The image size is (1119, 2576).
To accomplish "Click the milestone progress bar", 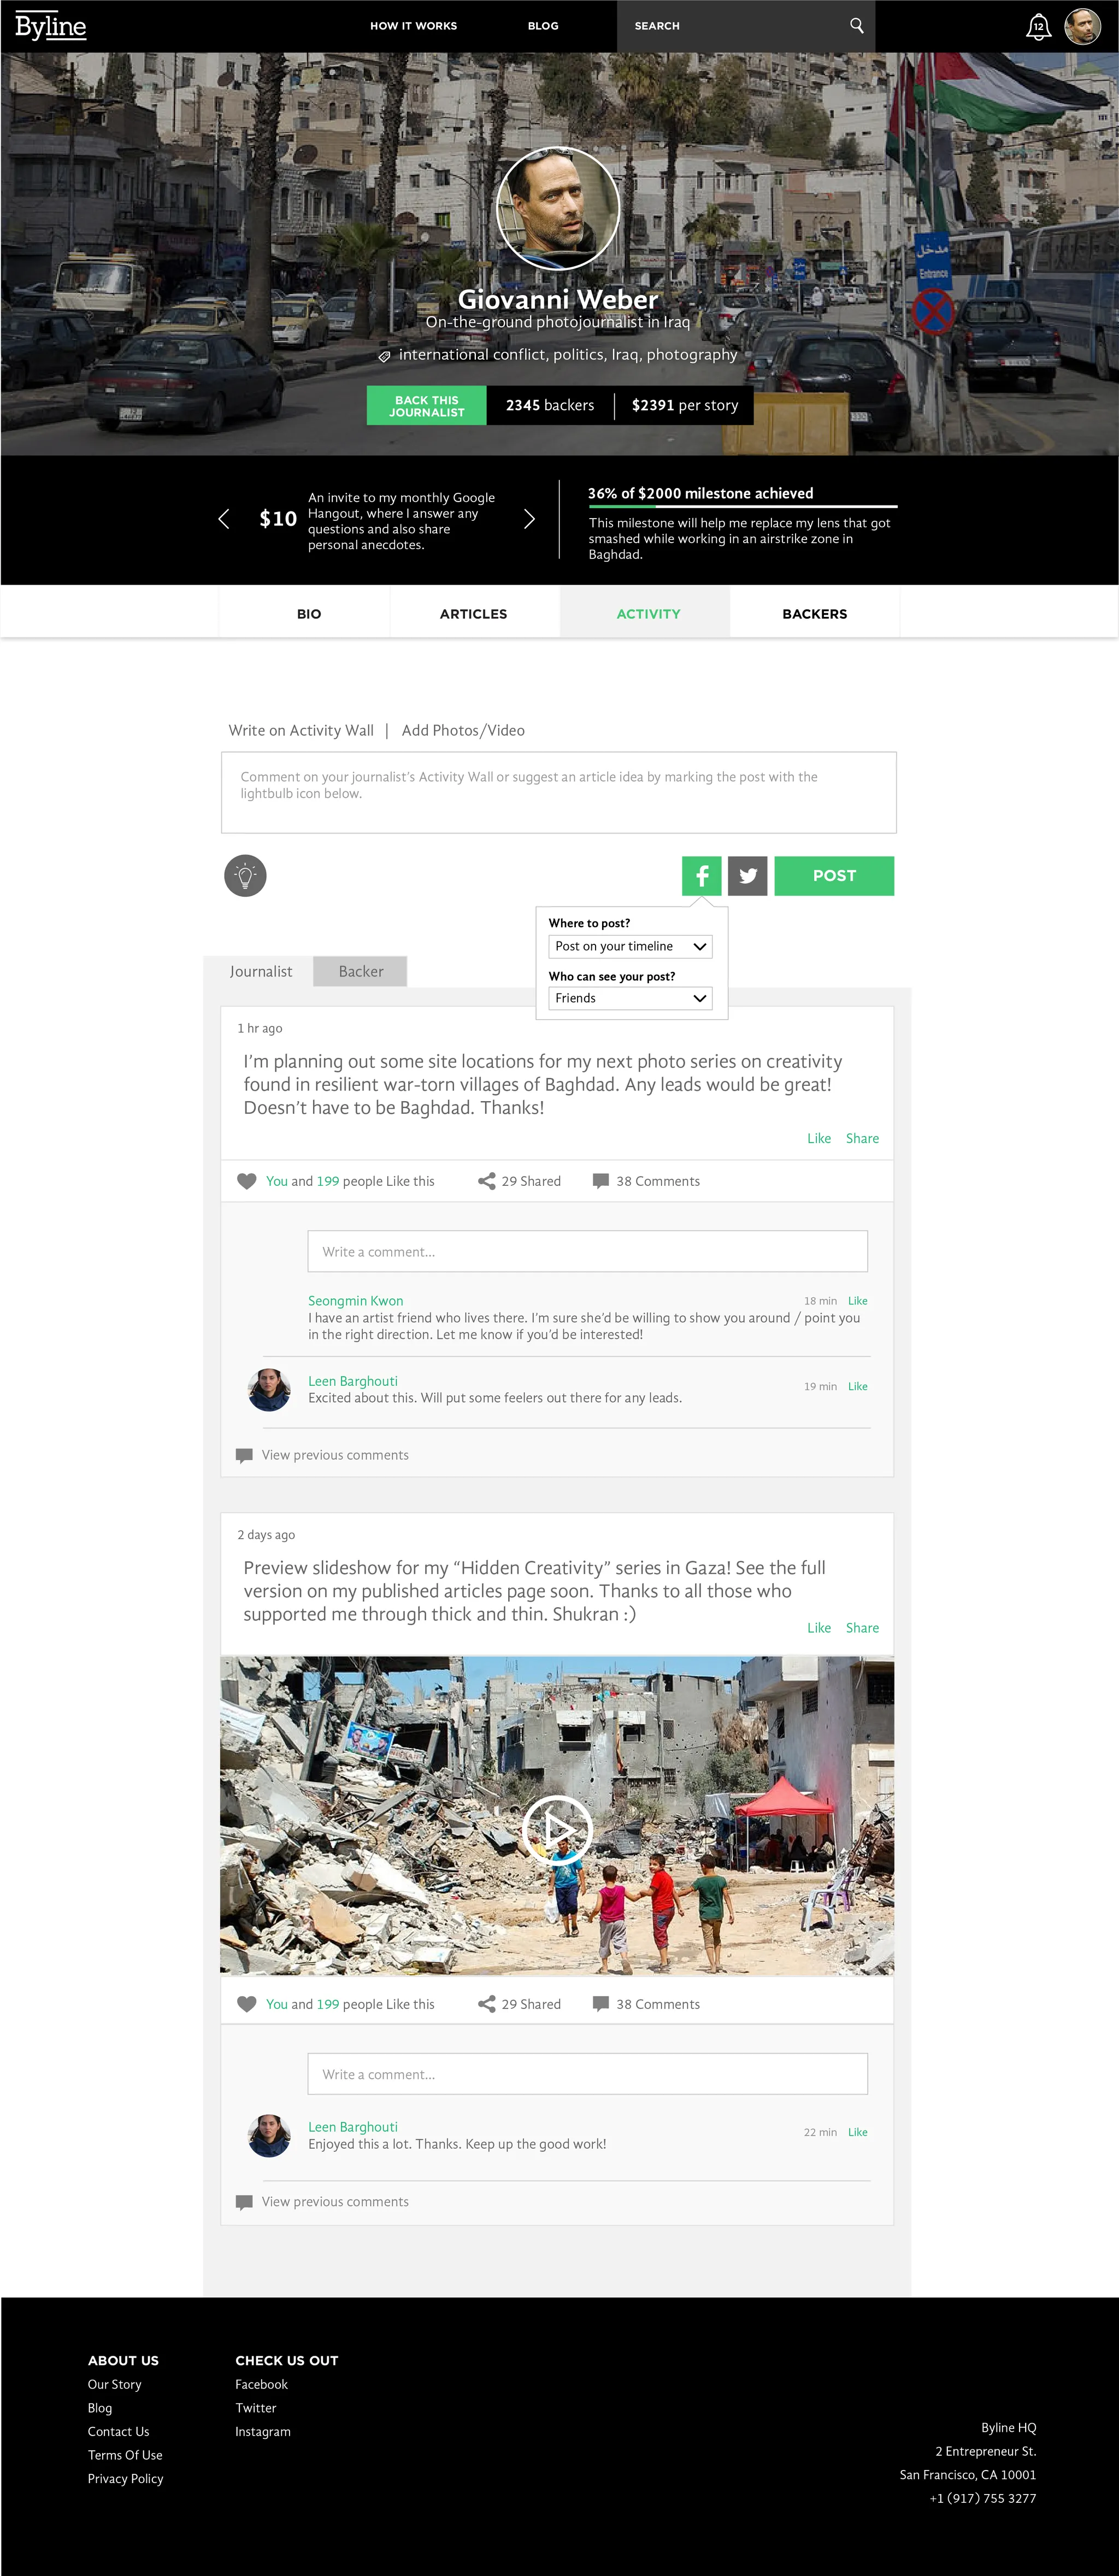I will 743,507.
